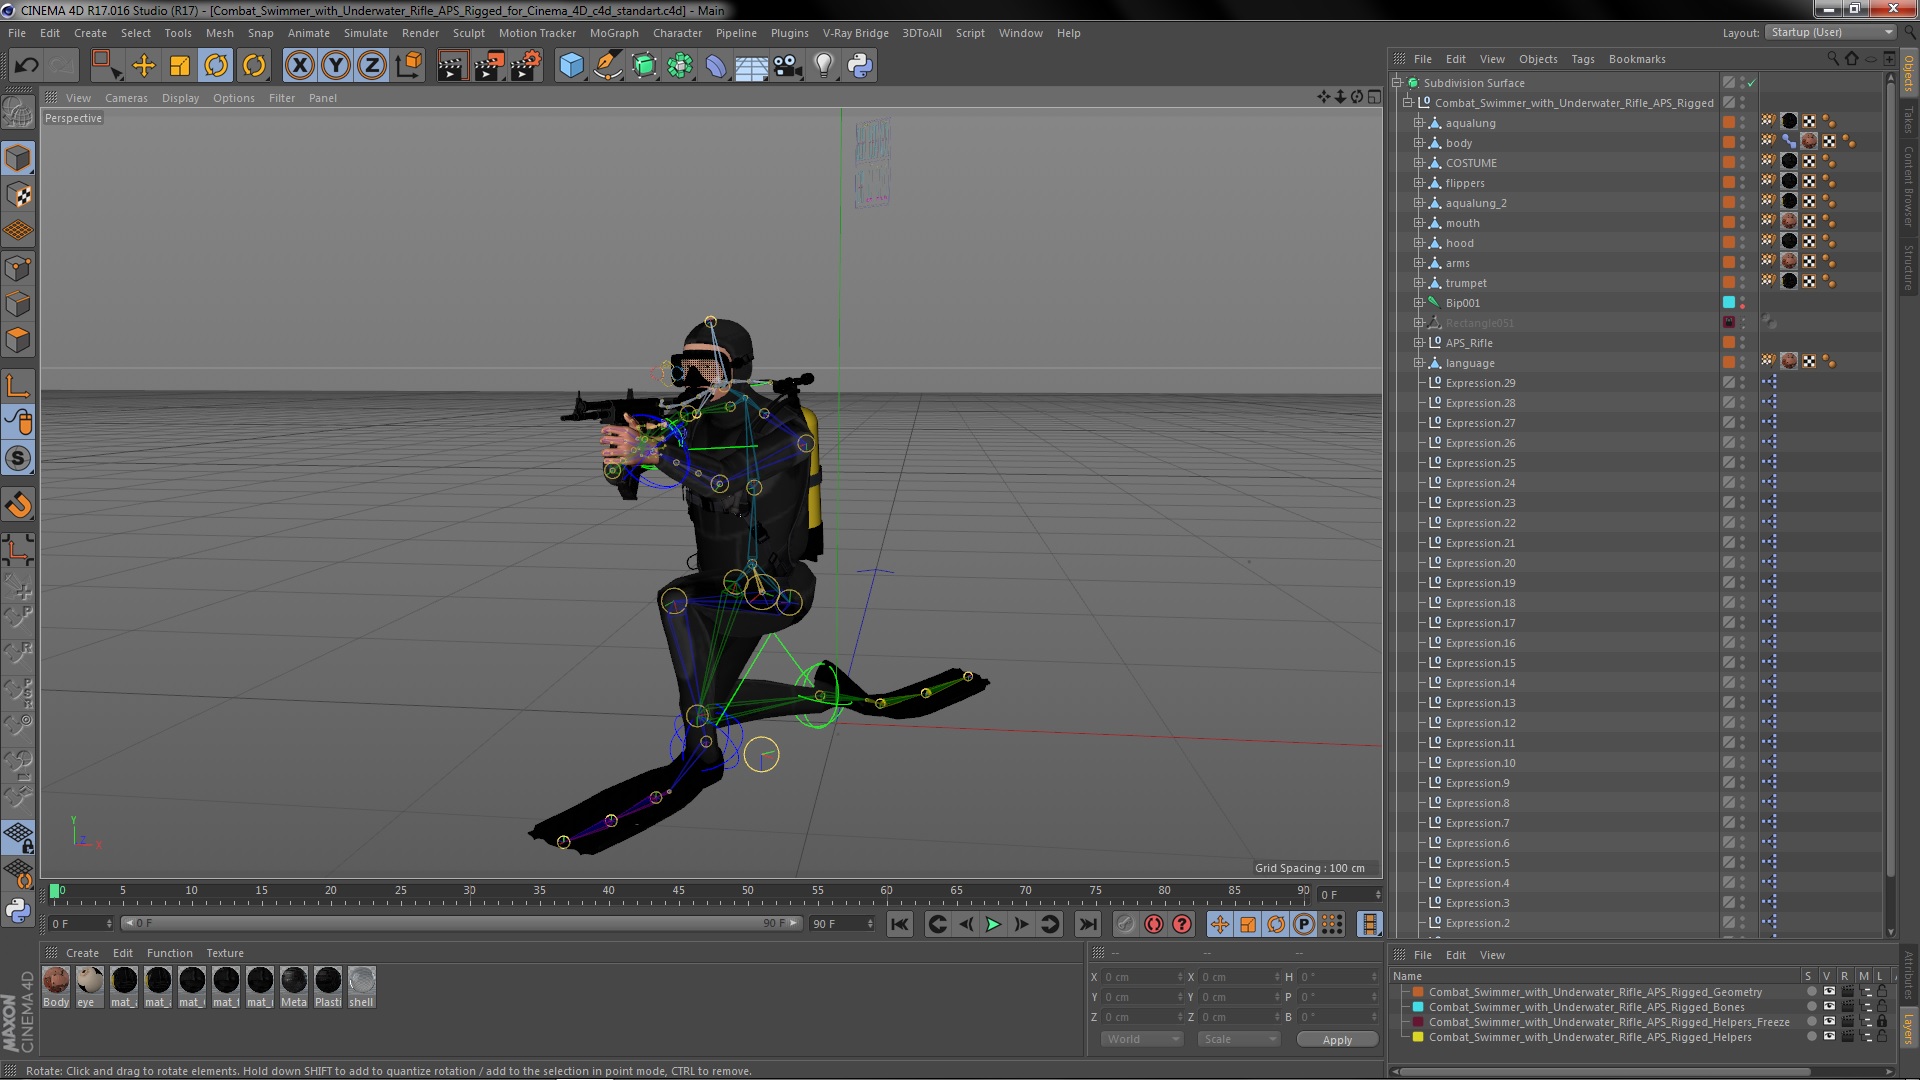
Task: Click frame 45 on timeline ruler
Action: click(x=678, y=890)
